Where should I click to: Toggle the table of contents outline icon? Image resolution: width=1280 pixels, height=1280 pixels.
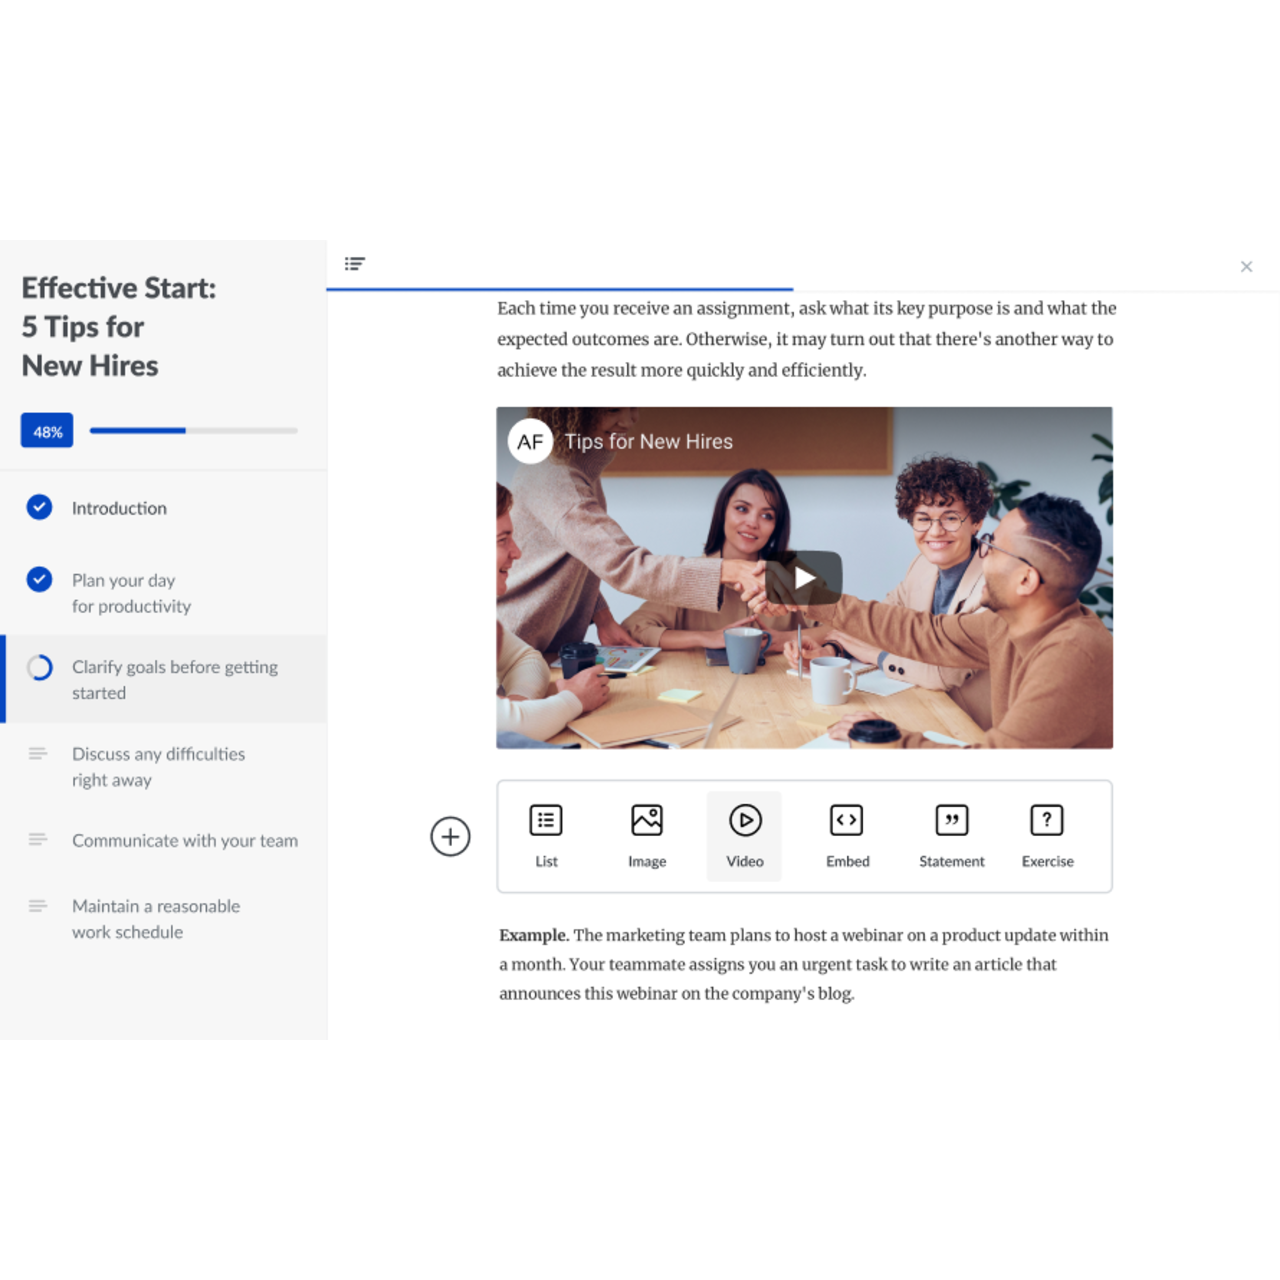(x=355, y=264)
